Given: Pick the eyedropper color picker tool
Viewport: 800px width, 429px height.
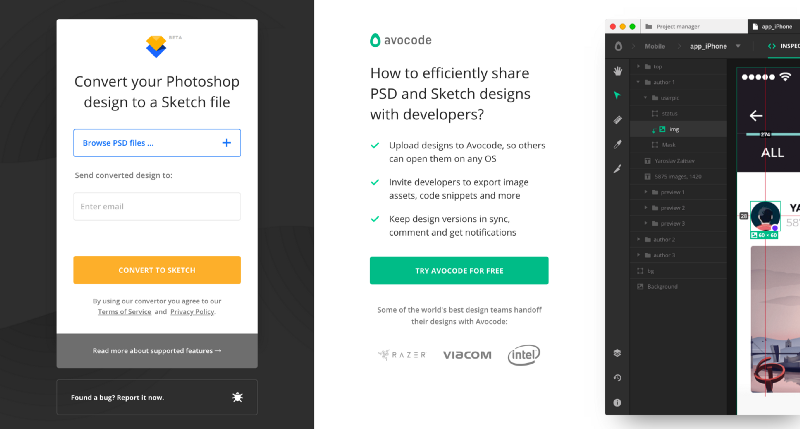Looking at the screenshot, I should point(617,144).
